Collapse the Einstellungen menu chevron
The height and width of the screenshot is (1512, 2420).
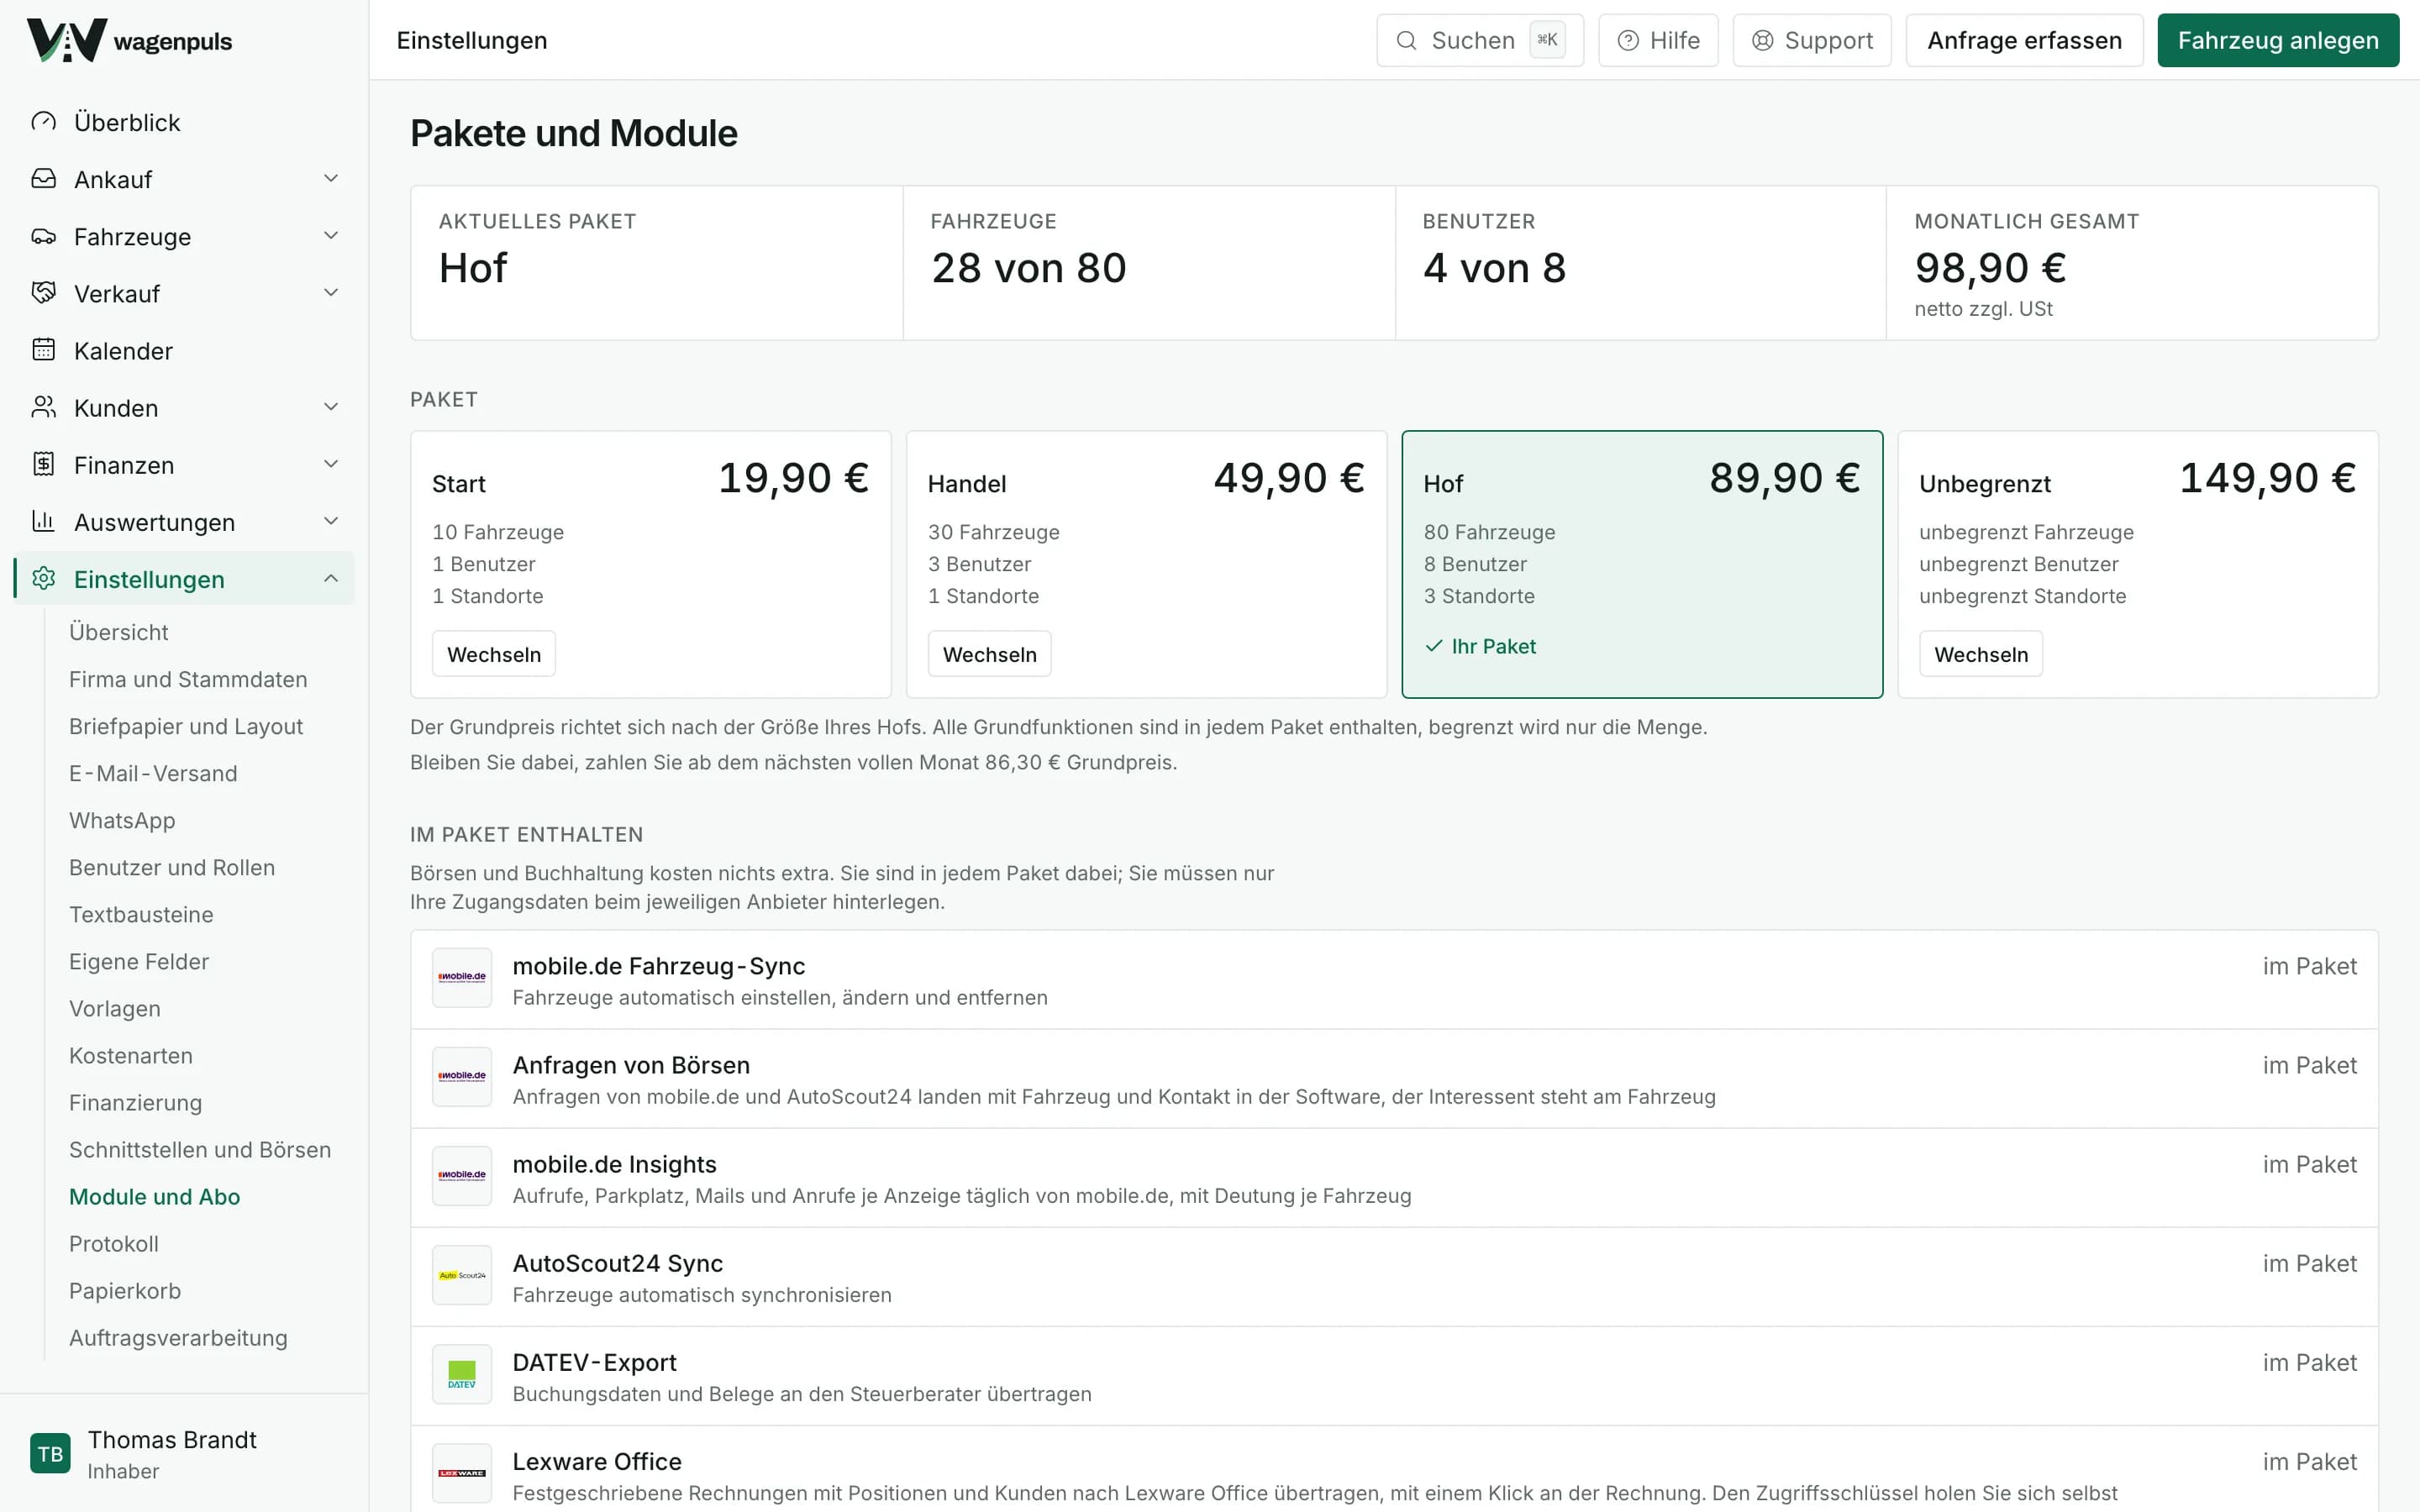coord(331,578)
